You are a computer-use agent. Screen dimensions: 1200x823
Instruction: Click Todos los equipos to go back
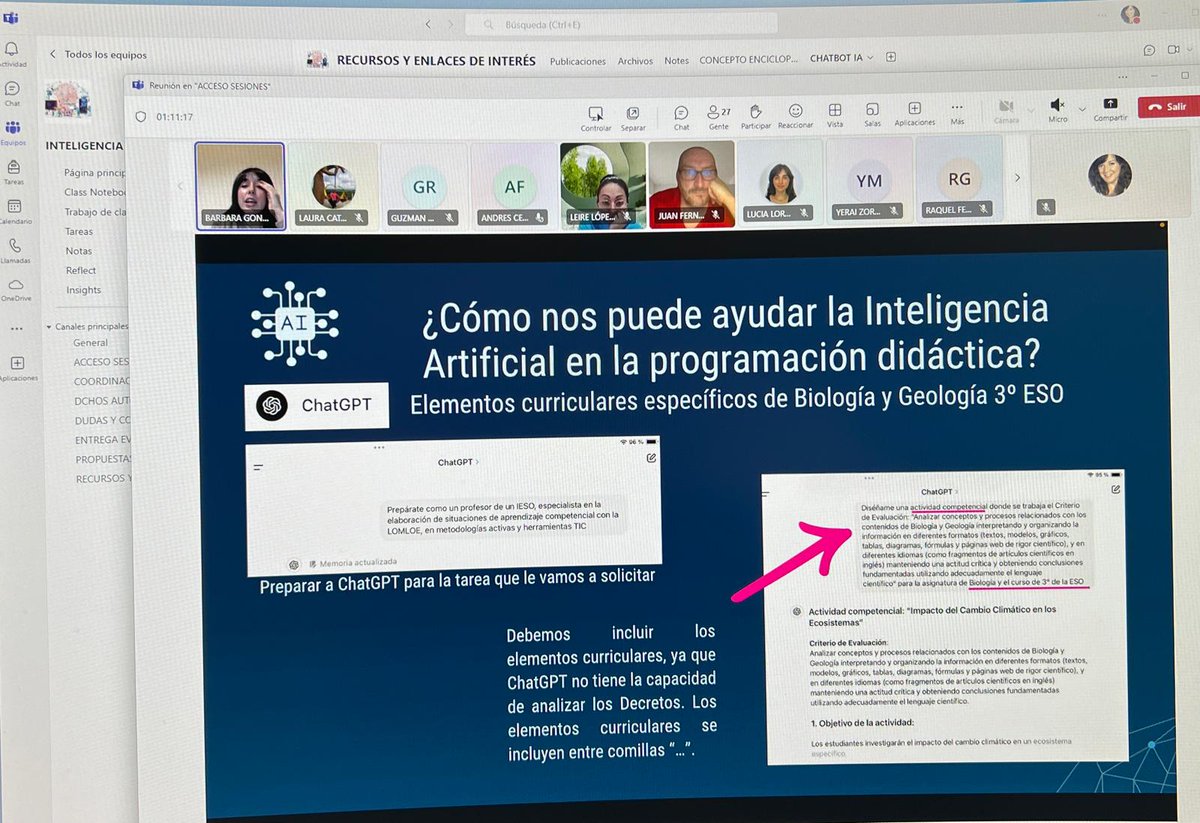click(105, 57)
